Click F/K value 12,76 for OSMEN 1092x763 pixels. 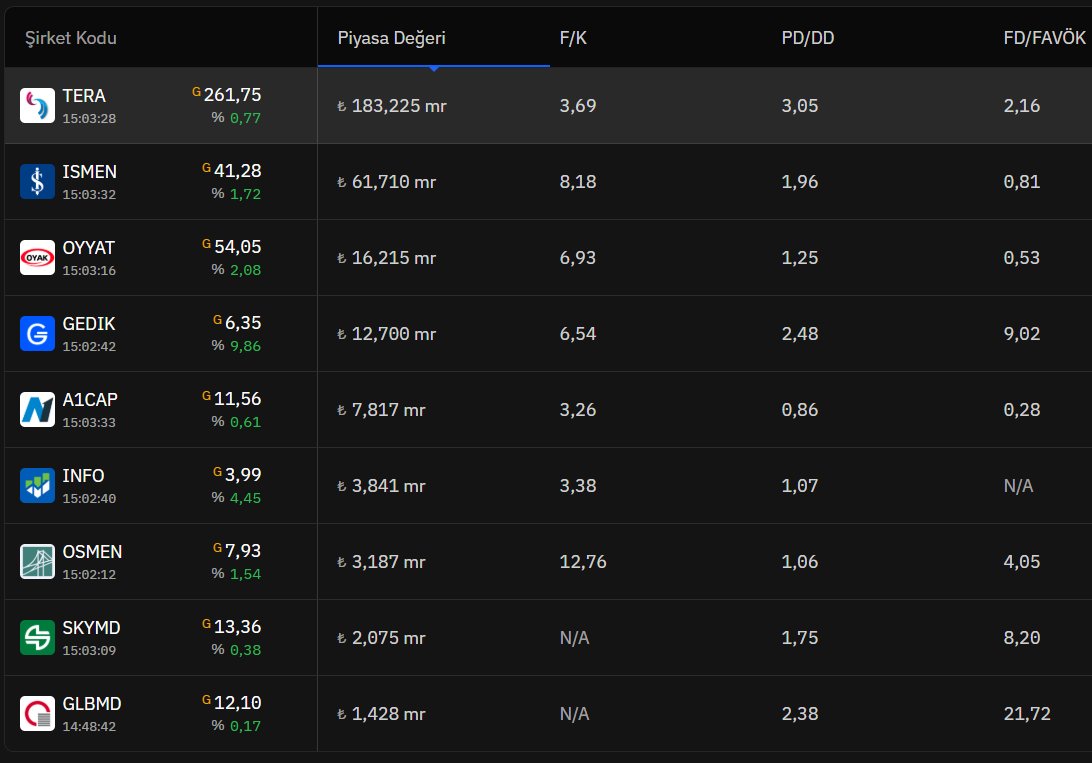(583, 561)
